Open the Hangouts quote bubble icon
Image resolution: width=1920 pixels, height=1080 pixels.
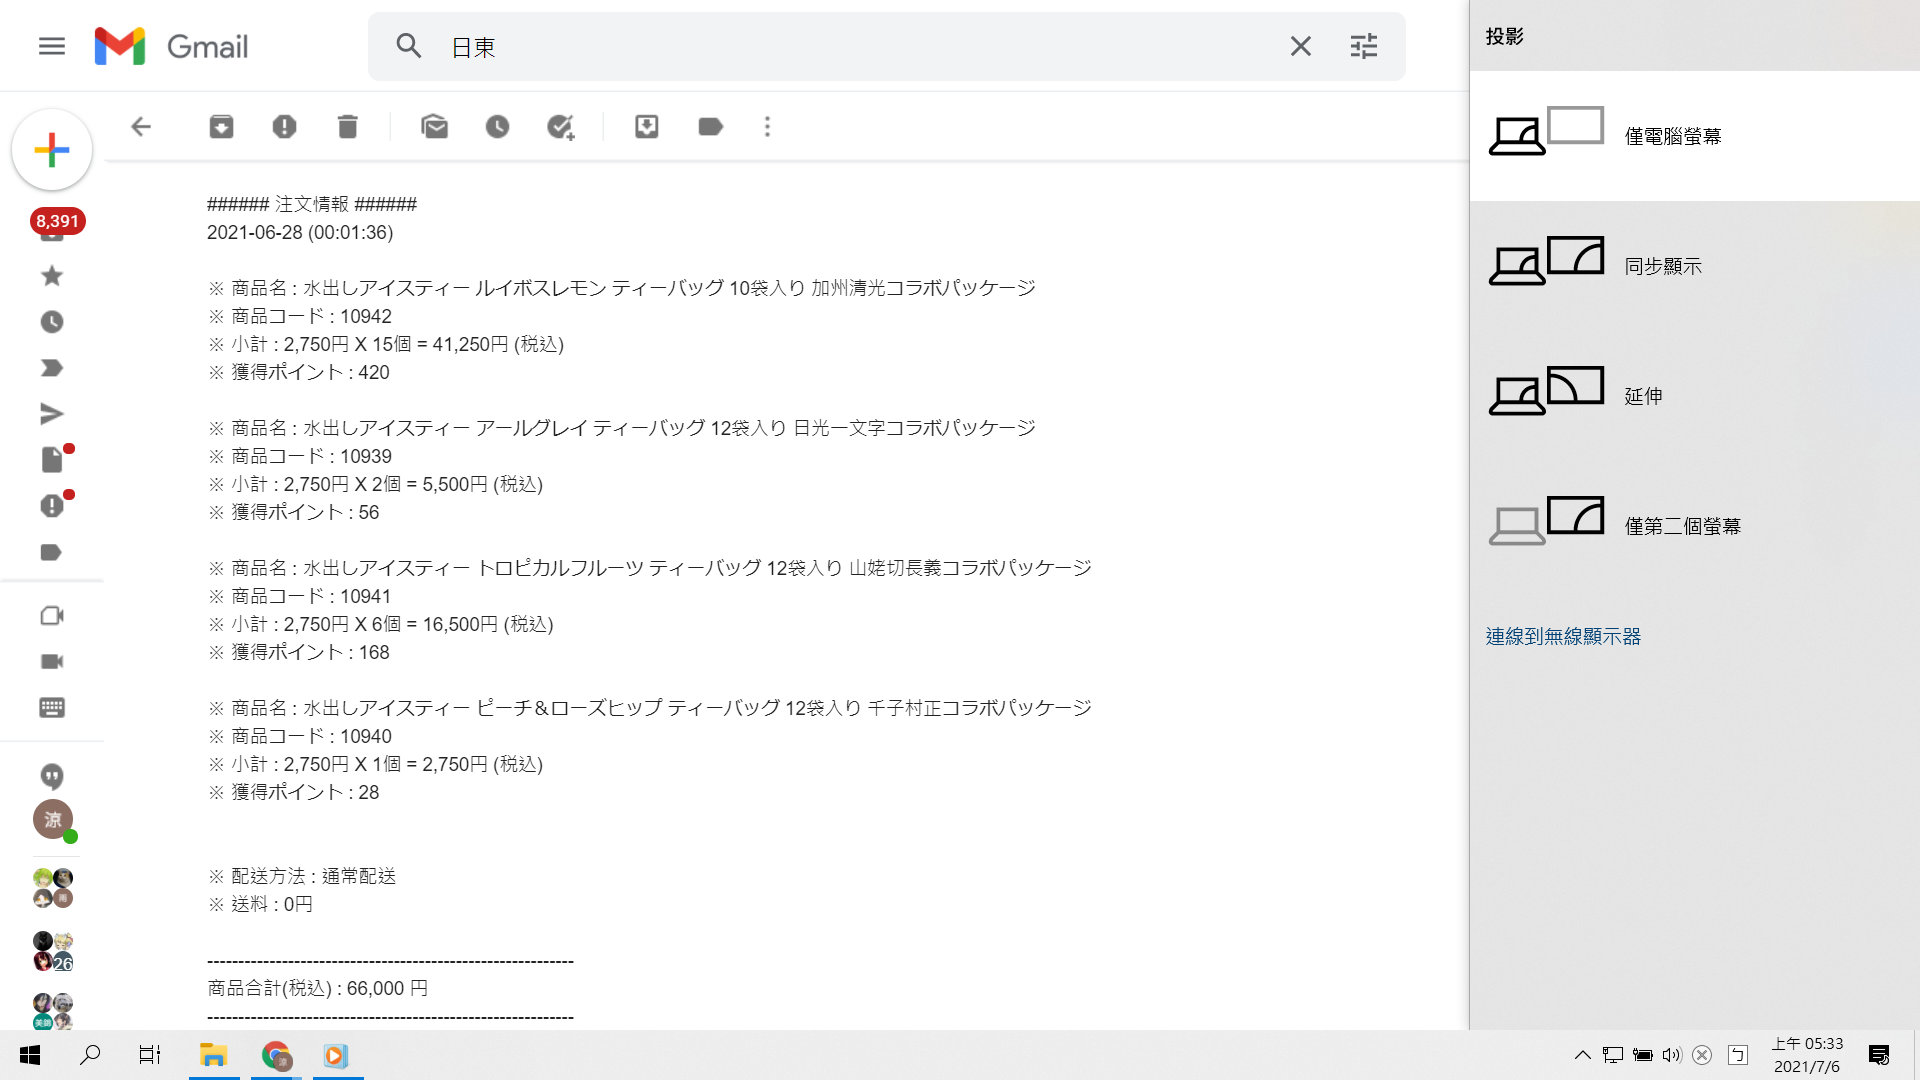(x=52, y=777)
